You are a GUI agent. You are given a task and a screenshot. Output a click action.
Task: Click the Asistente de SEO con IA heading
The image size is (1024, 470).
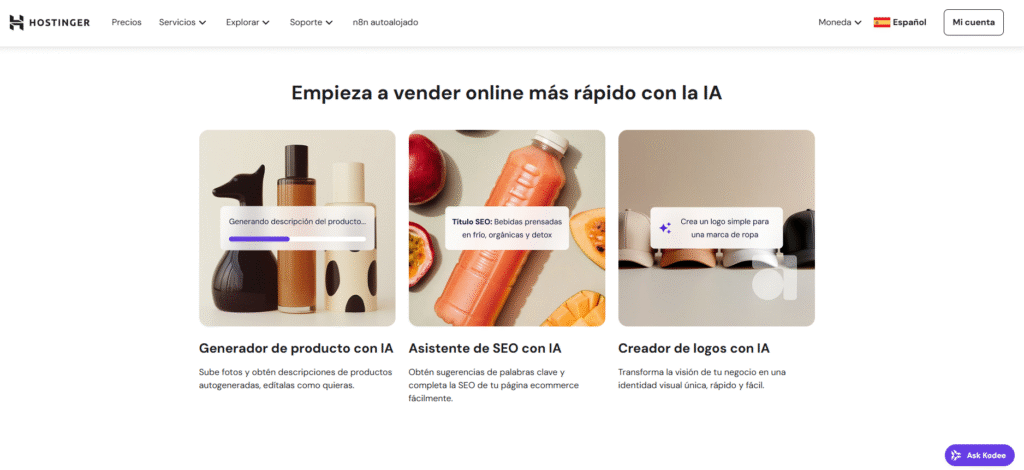pyautogui.click(x=485, y=349)
